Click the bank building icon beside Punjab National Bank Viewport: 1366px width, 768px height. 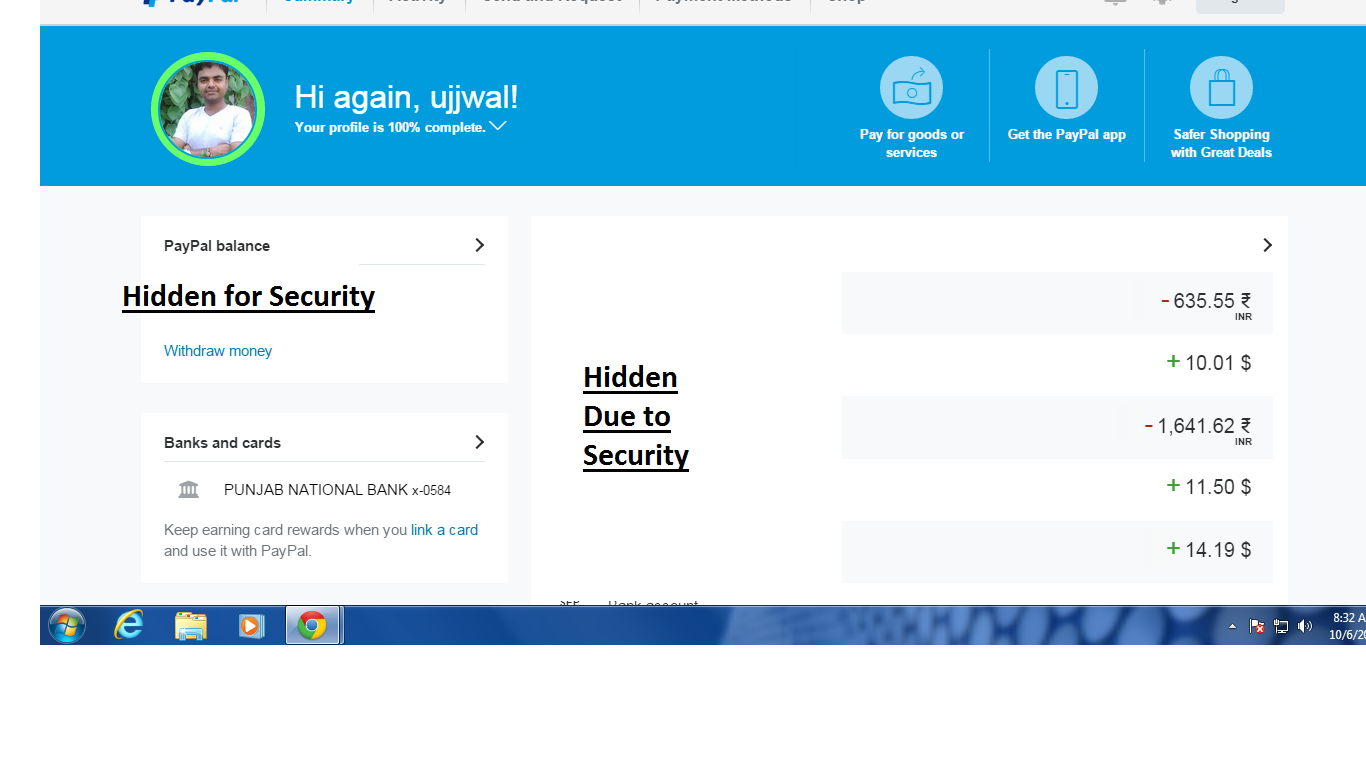pos(188,489)
